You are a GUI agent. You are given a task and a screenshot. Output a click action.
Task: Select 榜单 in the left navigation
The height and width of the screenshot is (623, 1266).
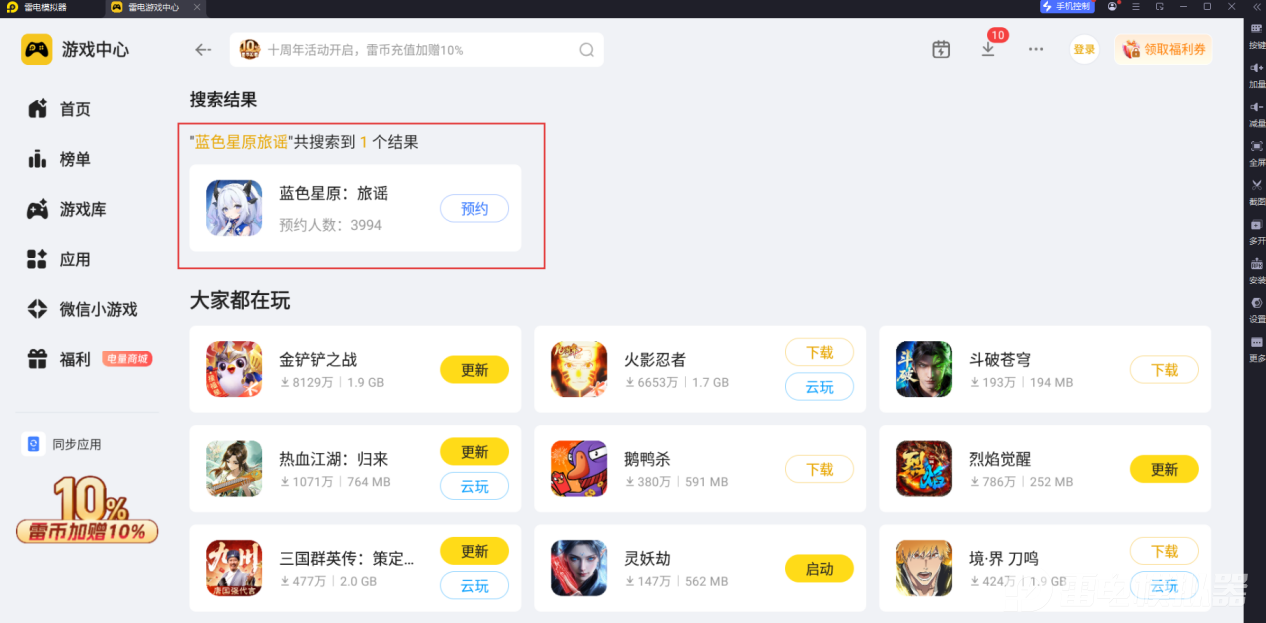click(74, 159)
